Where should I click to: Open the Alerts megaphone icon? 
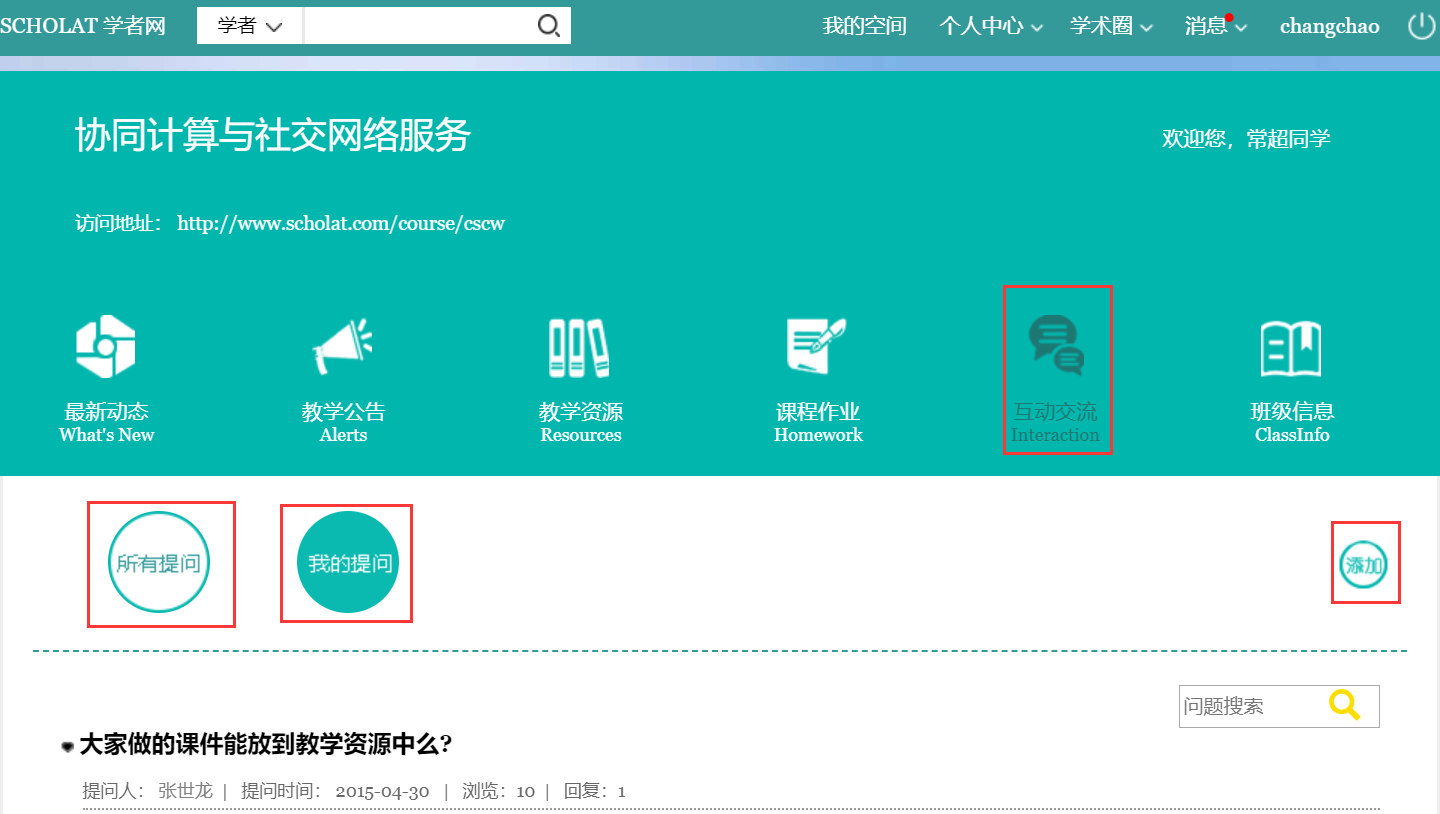click(343, 347)
